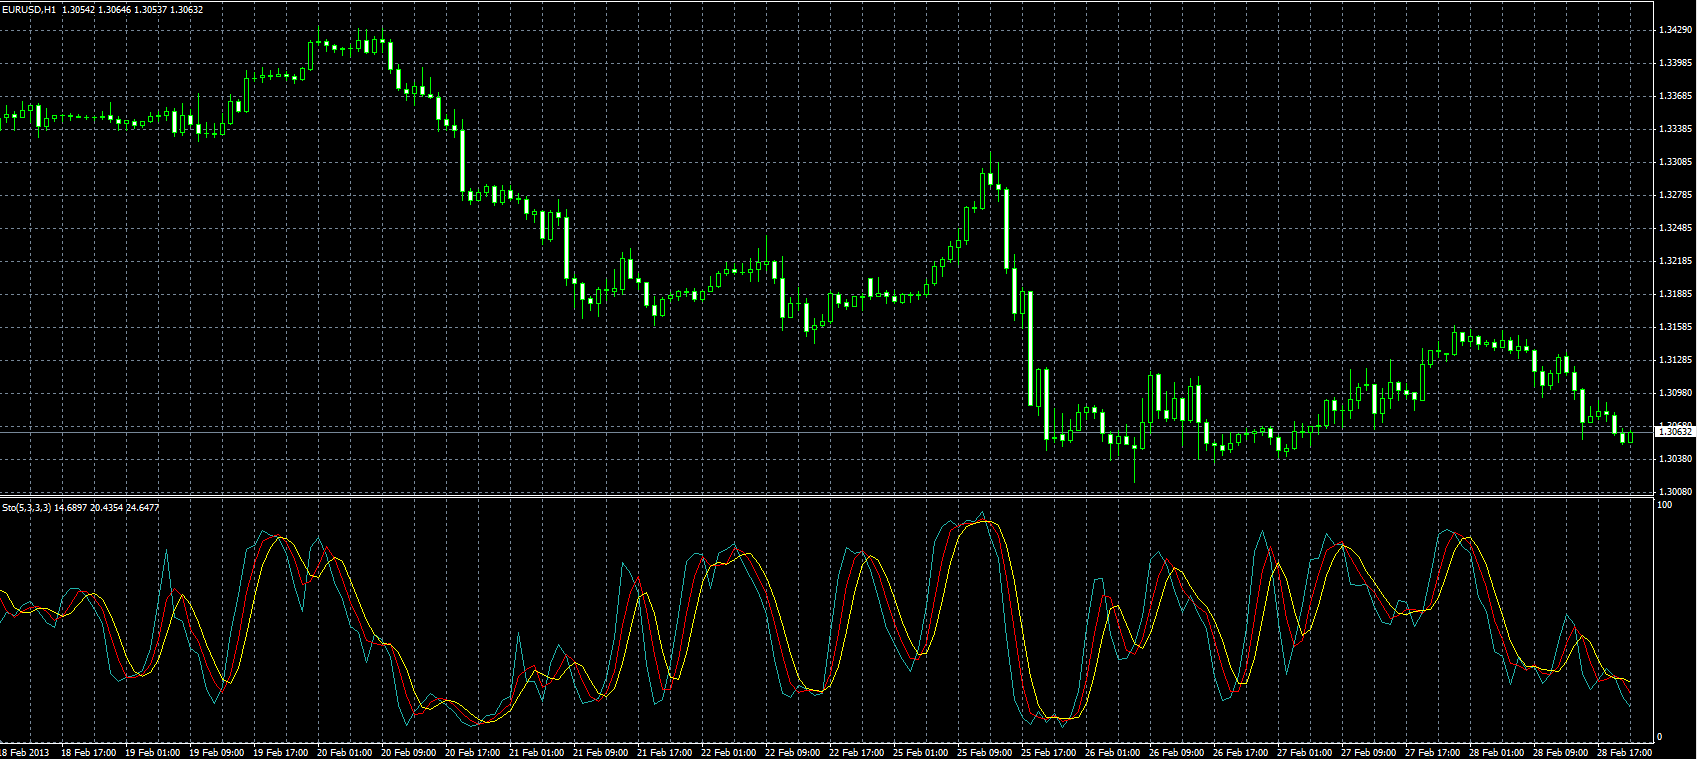Click the 27 Feb 09:00 time label
The height and width of the screenshot is (759, 1697).
(1369, 753)
